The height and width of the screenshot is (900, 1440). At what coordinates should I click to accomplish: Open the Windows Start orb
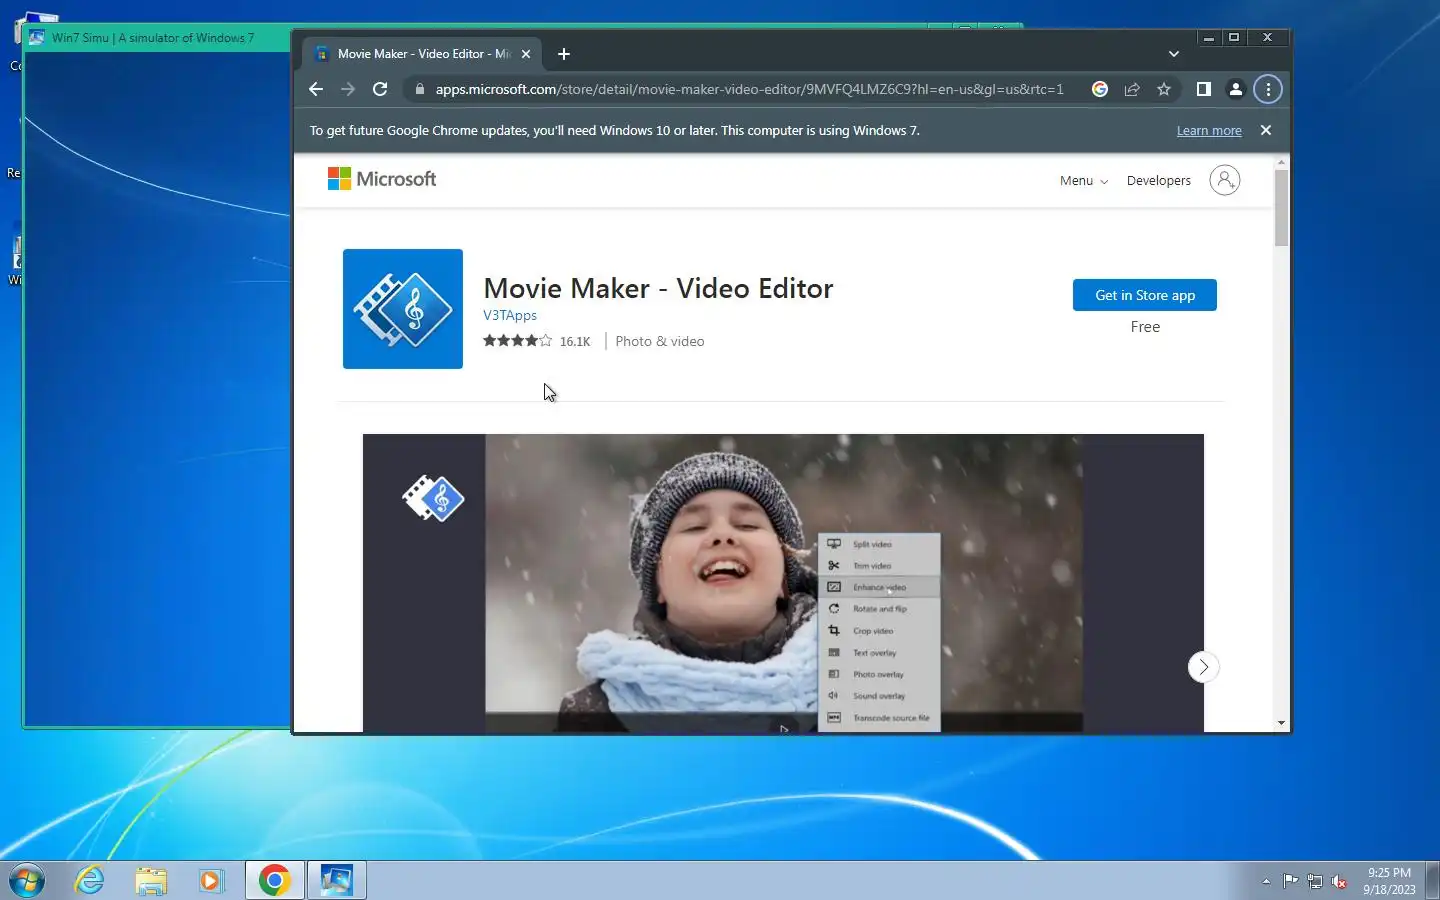27,880
